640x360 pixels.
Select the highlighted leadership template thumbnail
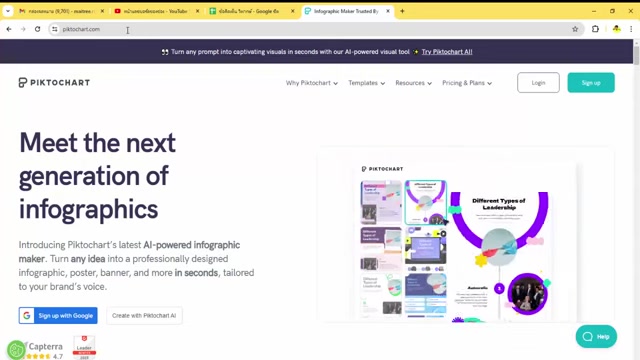click(x=426, y=202)
